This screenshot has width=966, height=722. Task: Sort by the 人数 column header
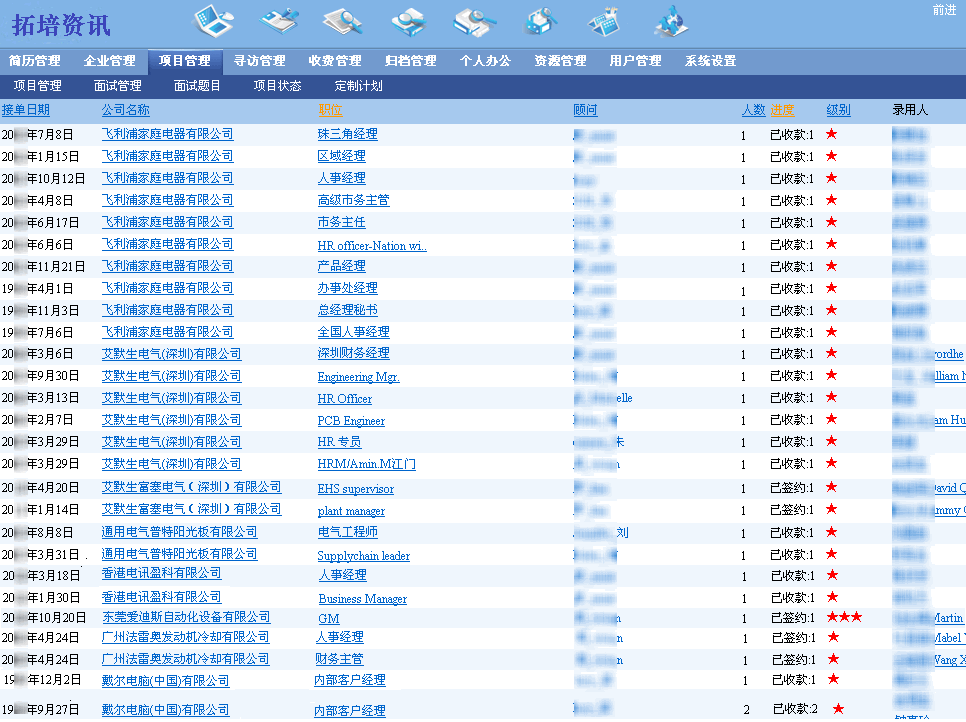pos(753,110)
